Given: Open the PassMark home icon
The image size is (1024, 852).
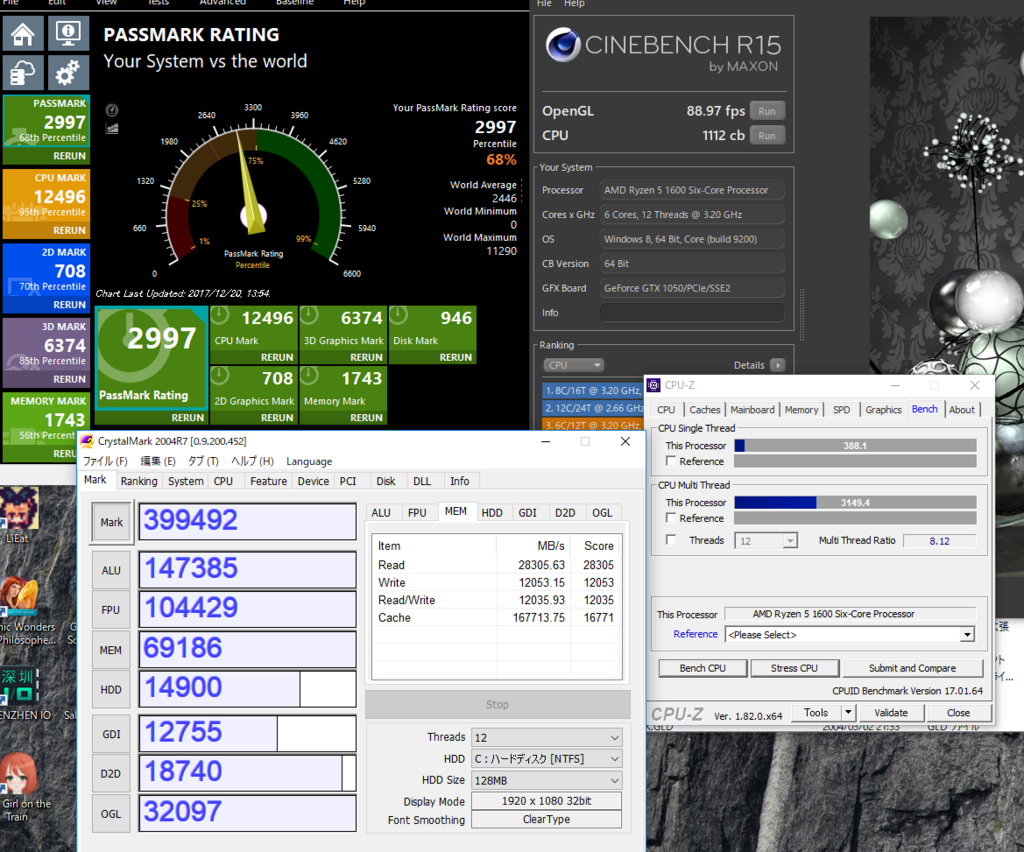Looking at the screenshot, I should pyautogui.click(x=23, y=33).
